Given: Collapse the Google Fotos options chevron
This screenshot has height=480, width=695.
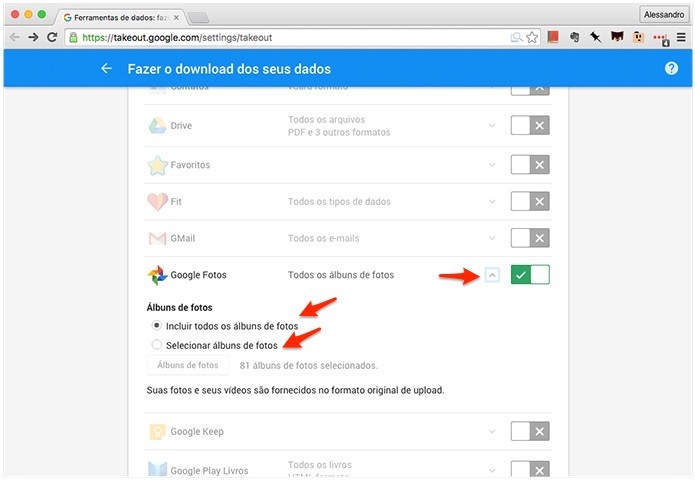Looking at the screenshot, I should (x=492, y=275).
